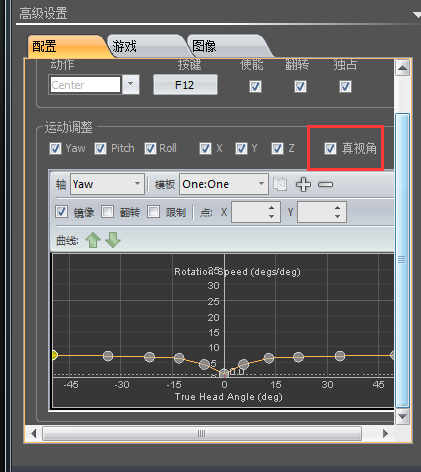Click the green down arrow beside 曲线

[113, 240]
